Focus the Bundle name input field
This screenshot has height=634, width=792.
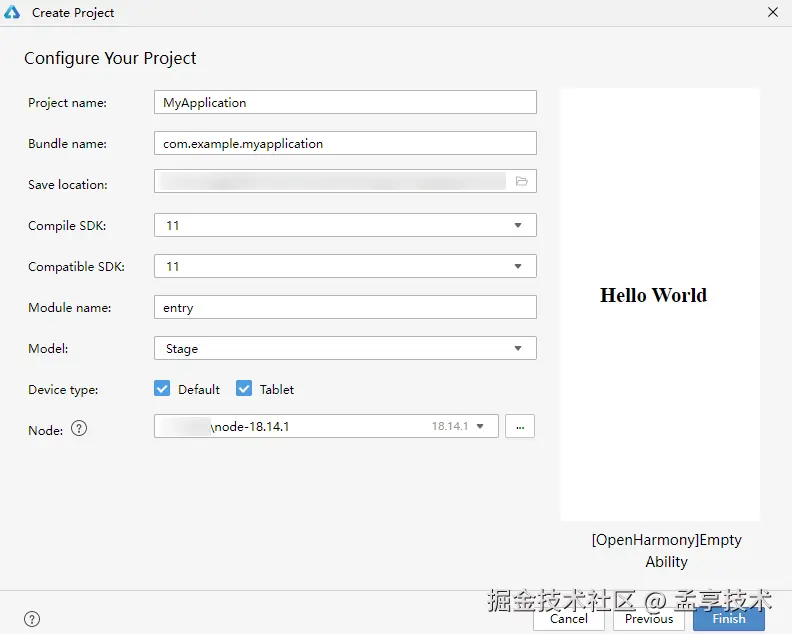345,143
